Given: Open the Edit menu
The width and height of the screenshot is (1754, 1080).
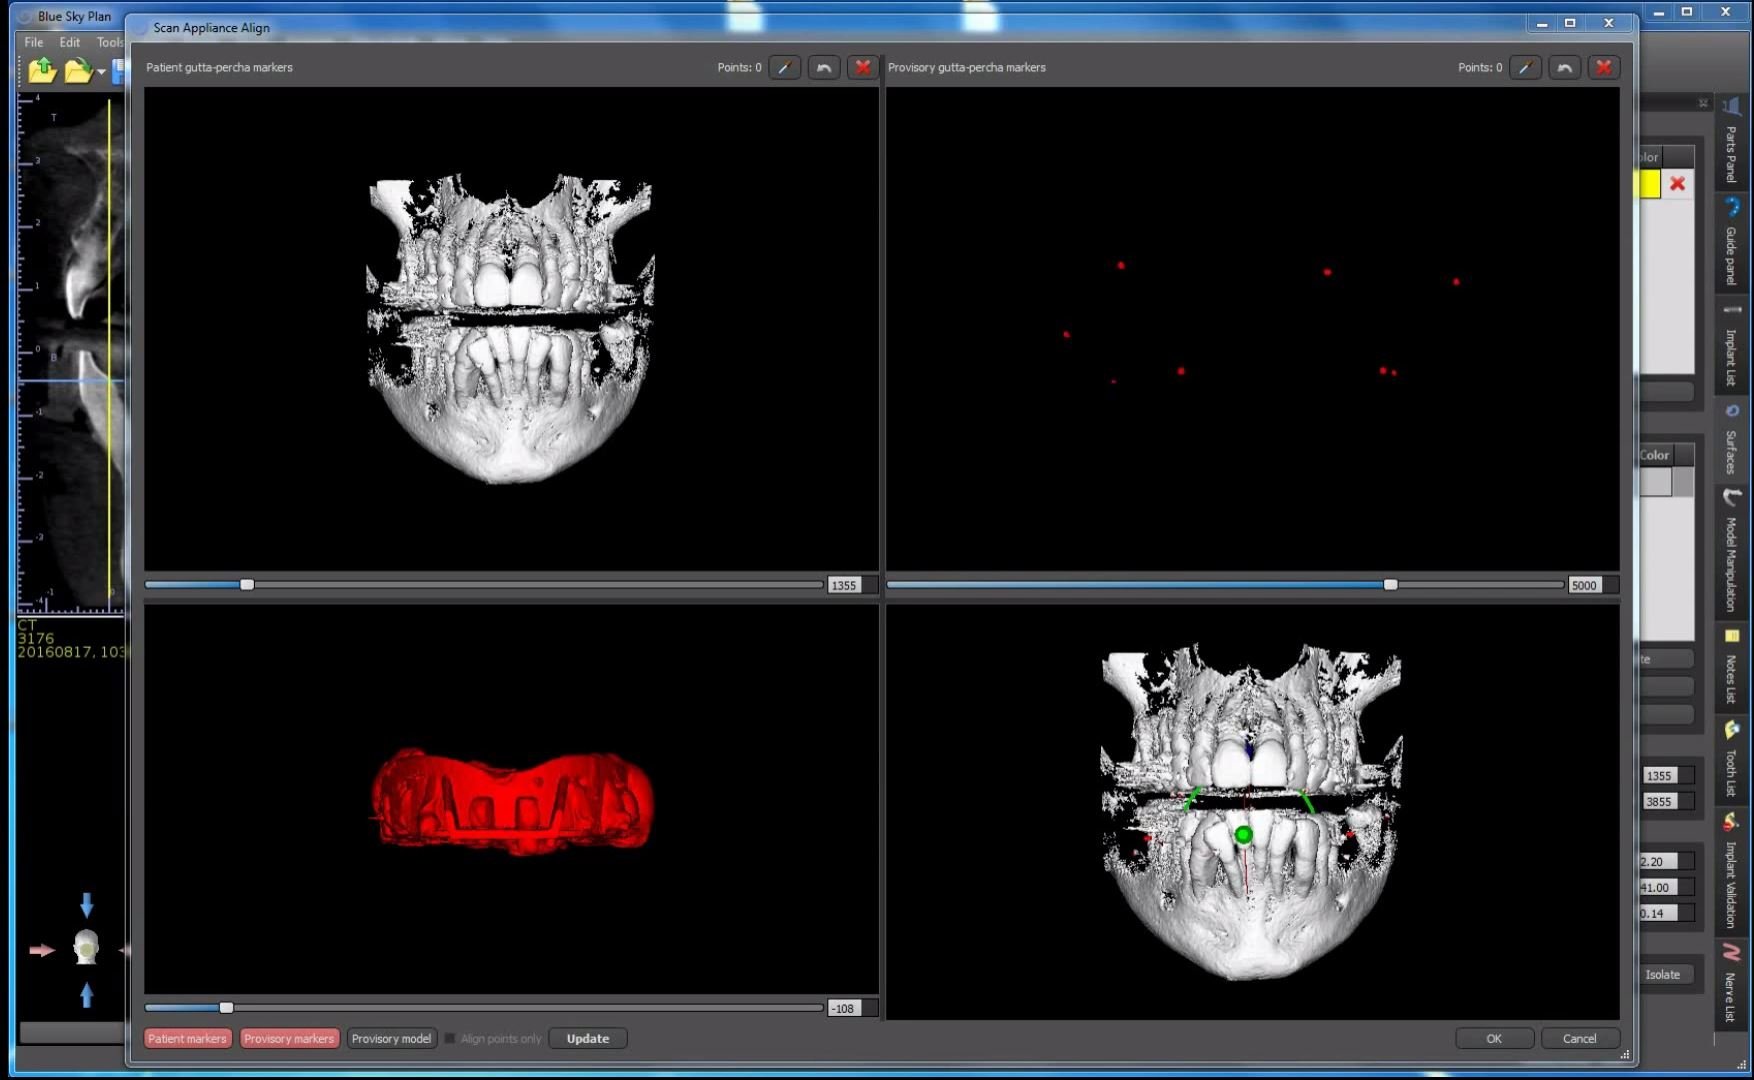Looking at the screenshot, I should 68,42.
